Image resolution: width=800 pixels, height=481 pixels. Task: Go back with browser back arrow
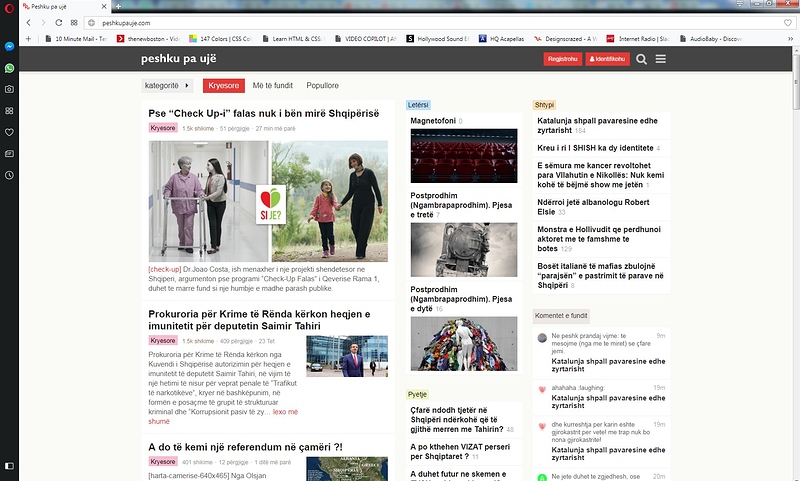(x=29, y=22)
